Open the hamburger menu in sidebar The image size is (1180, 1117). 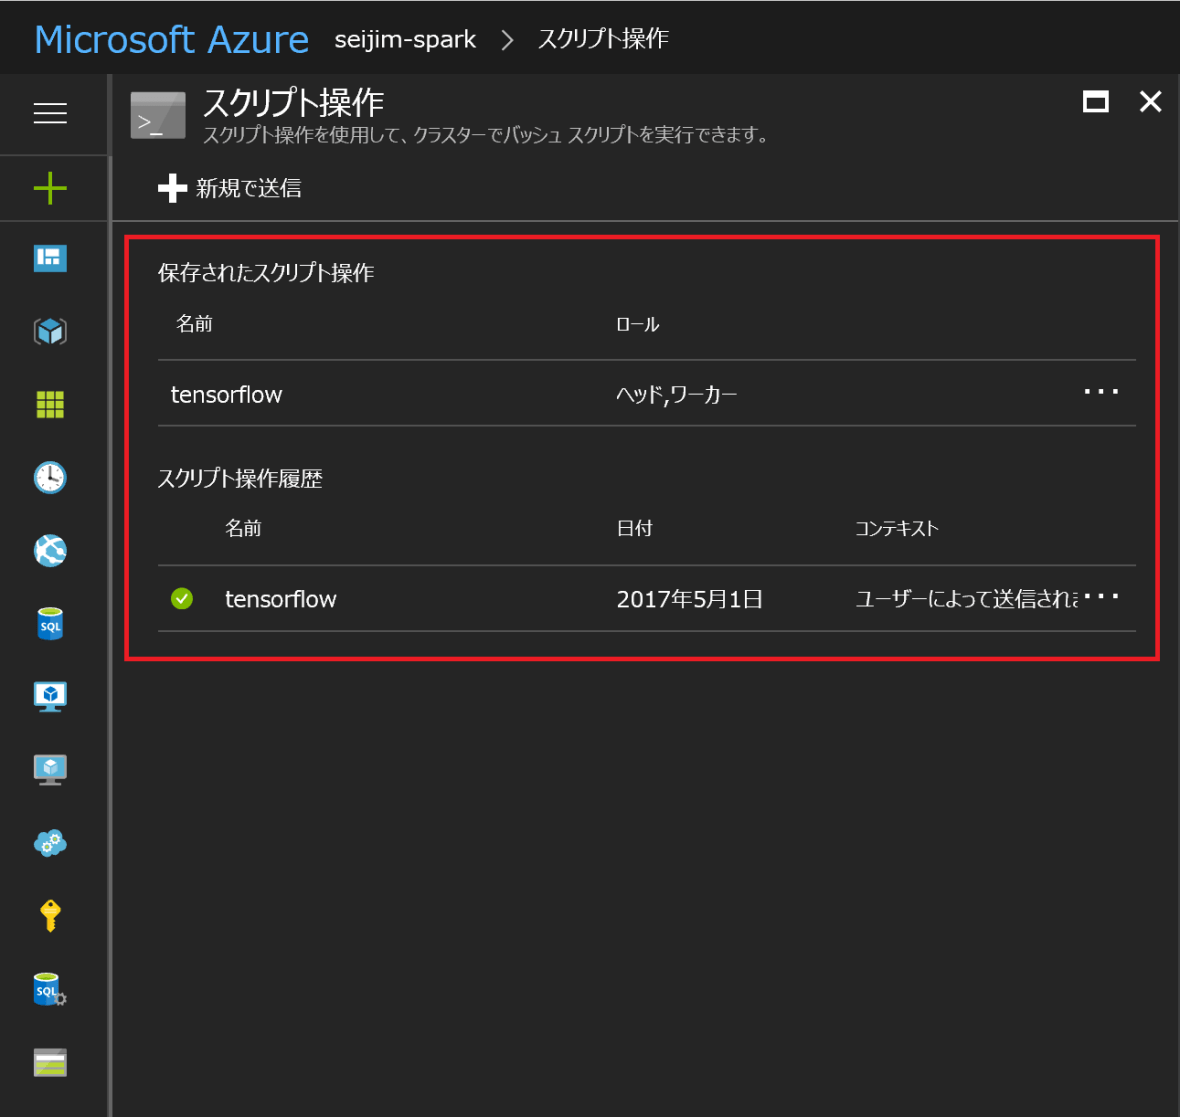coord(50,113)
